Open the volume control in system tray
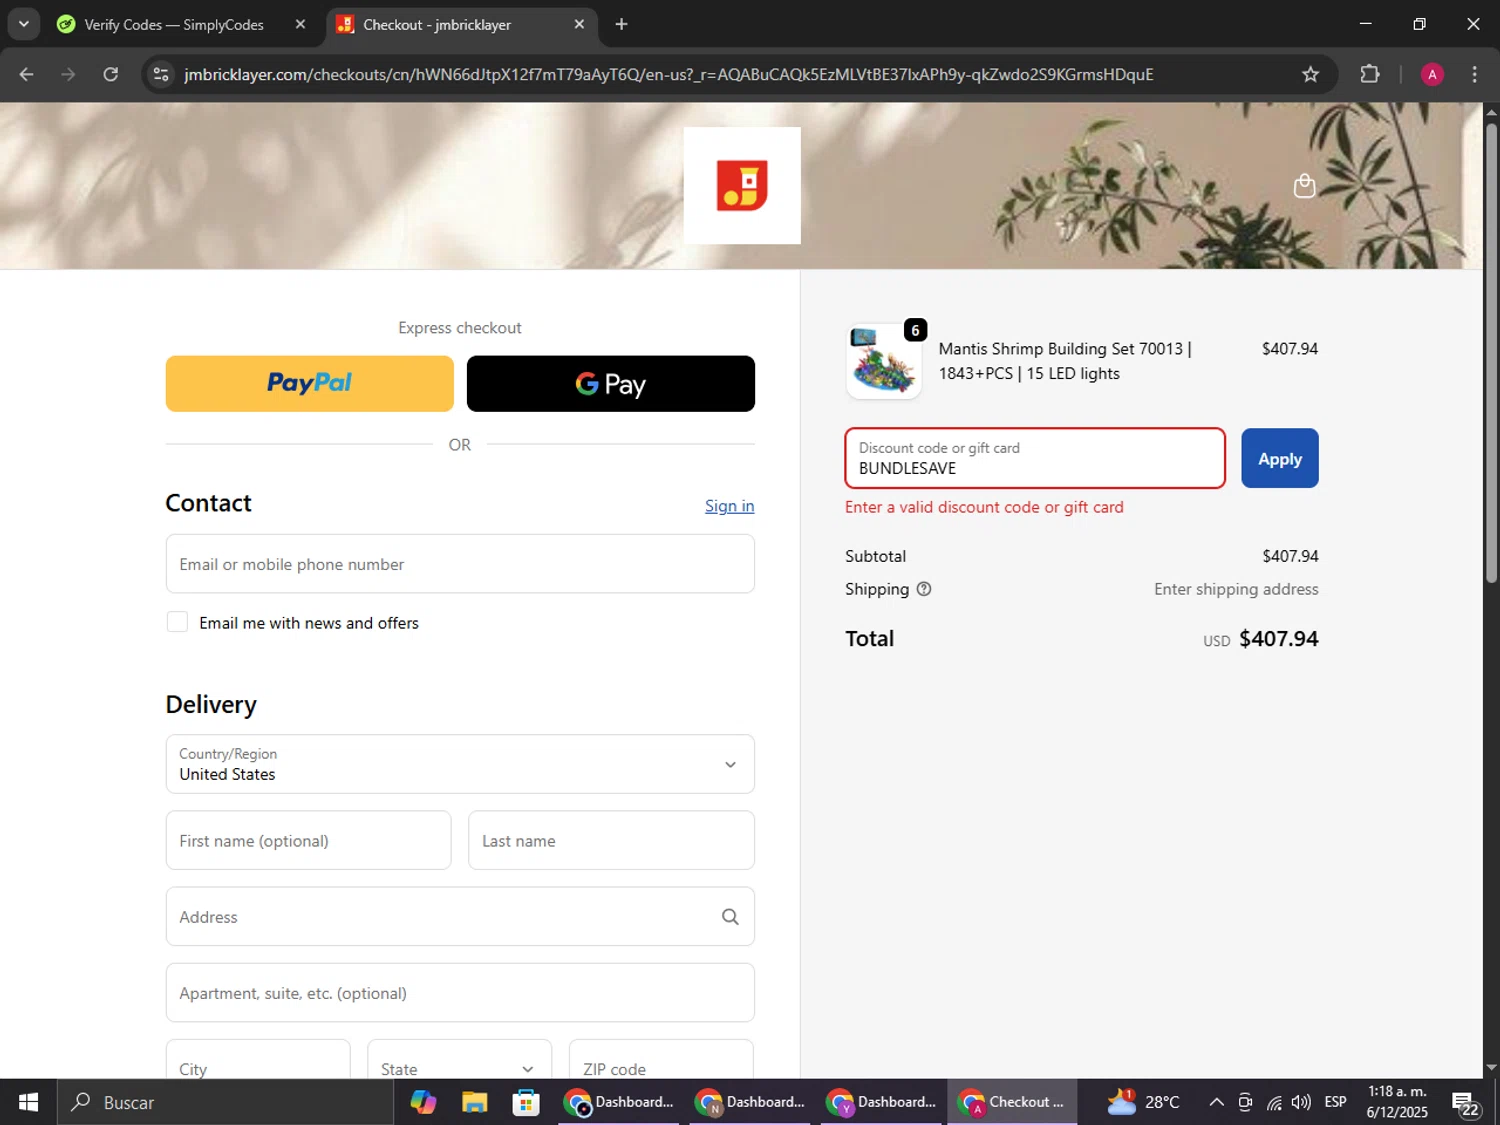 pyautogui.click(x=1301, y=1102)
